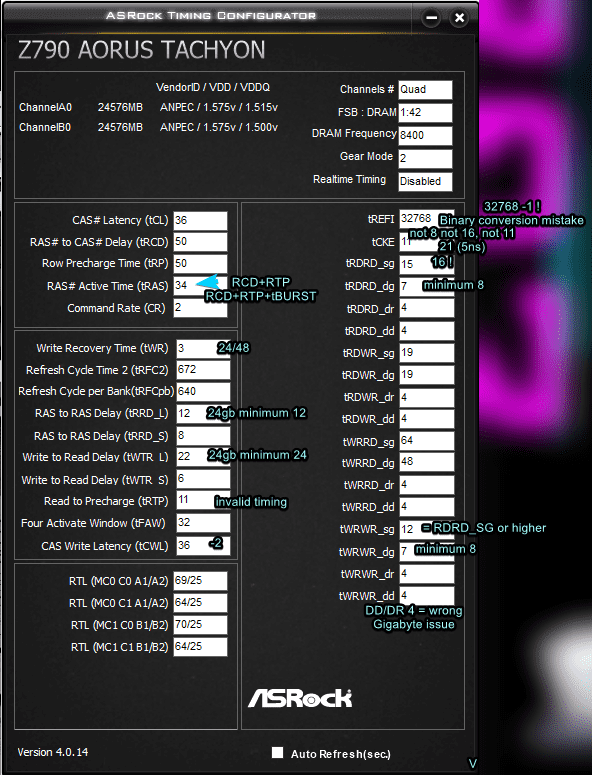Viewport: 592px width, 775px height.
Task: Click the Gear Mode value field
Action: tap(425, 159)
